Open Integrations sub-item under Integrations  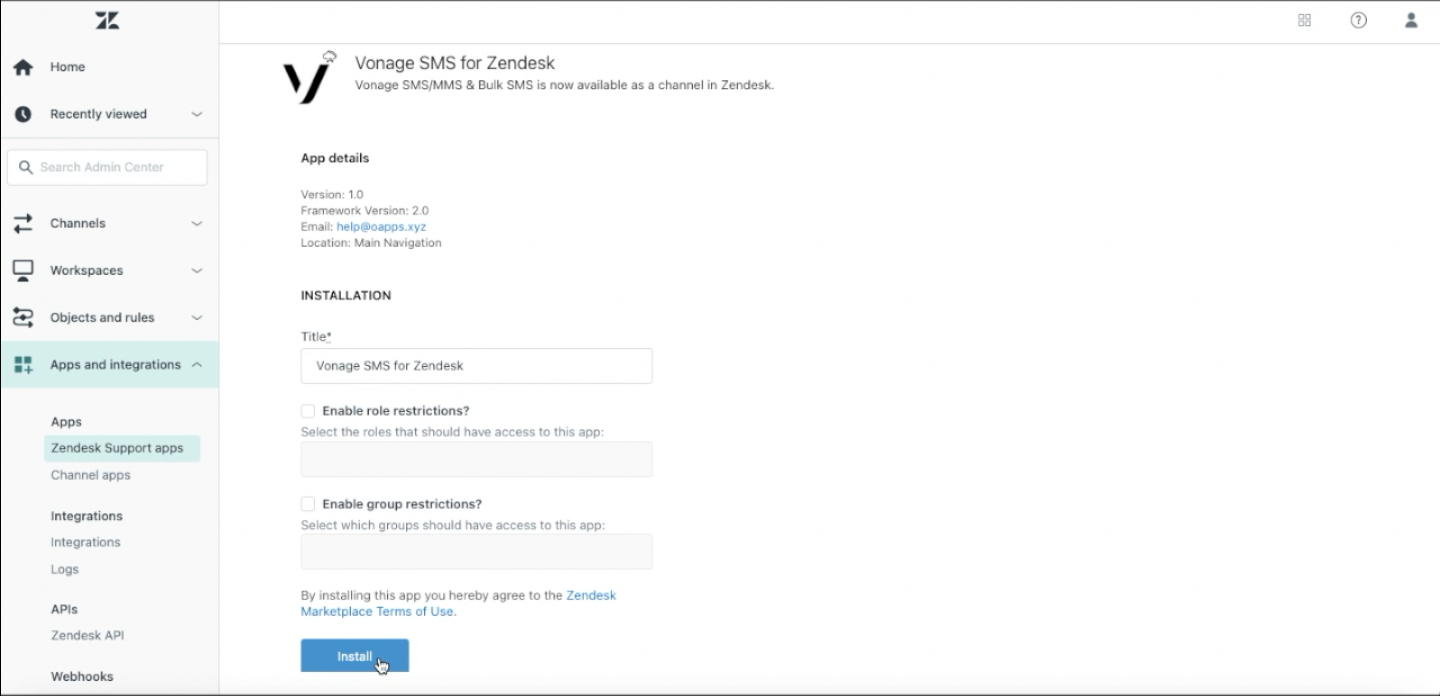[86, 542]
